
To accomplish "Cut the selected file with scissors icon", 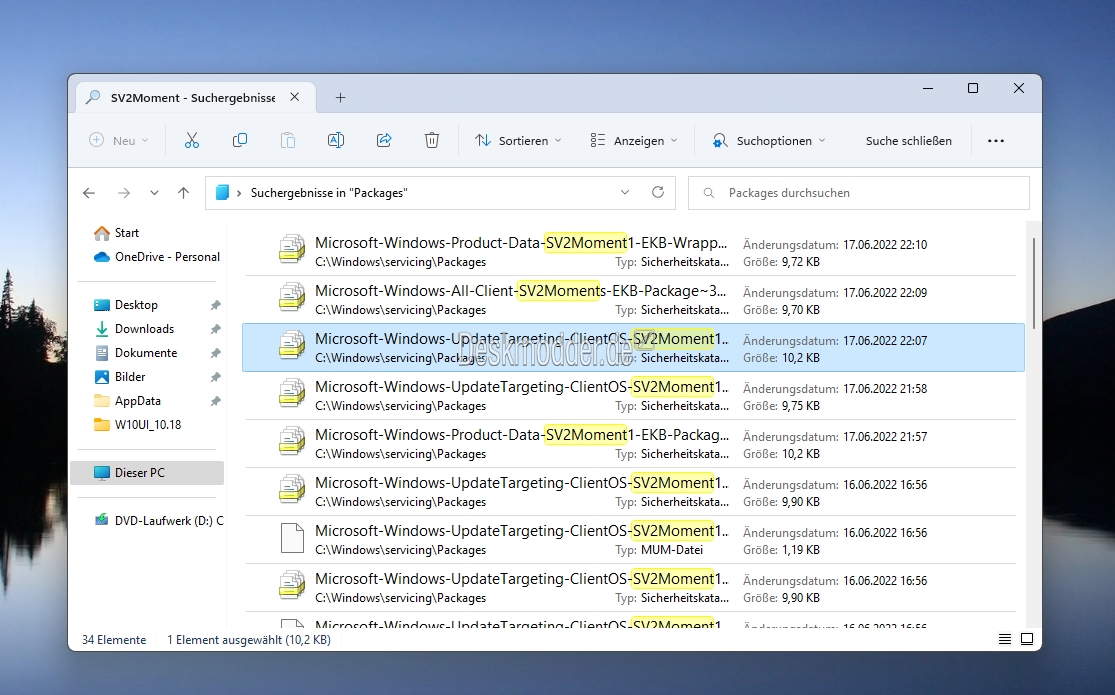I will tap(192, 141).
